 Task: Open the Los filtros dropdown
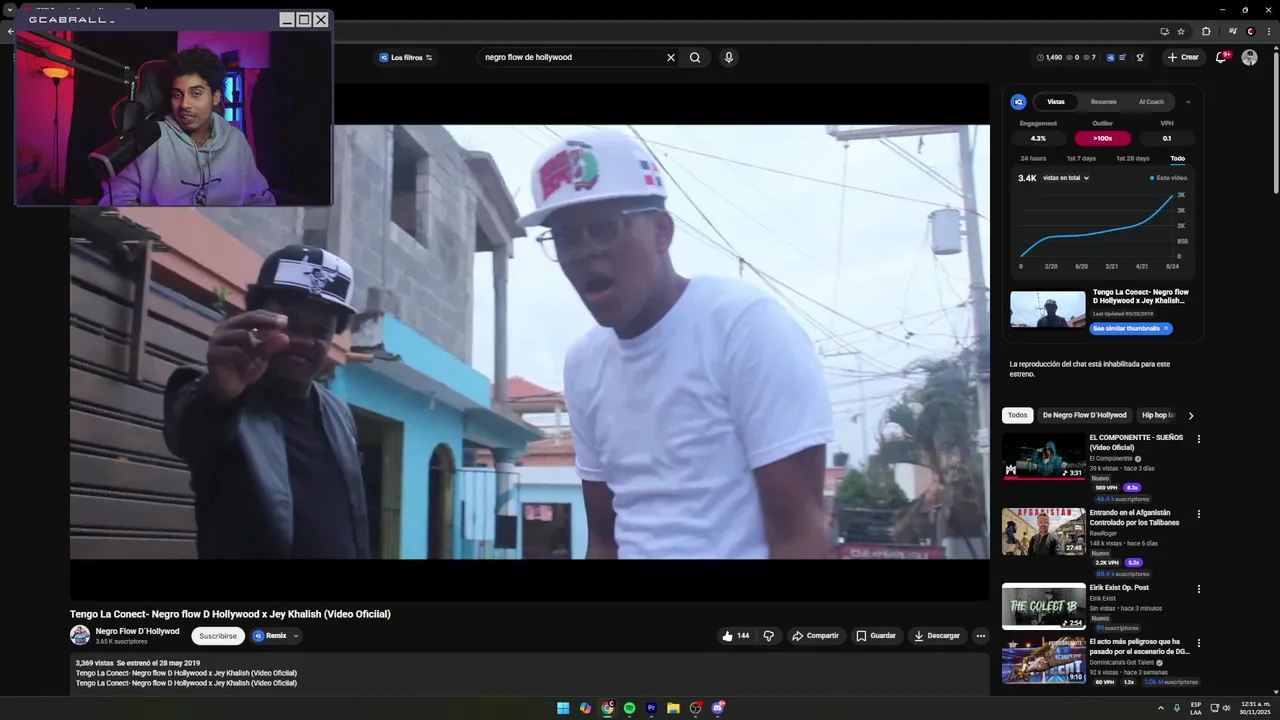(406, 57)
